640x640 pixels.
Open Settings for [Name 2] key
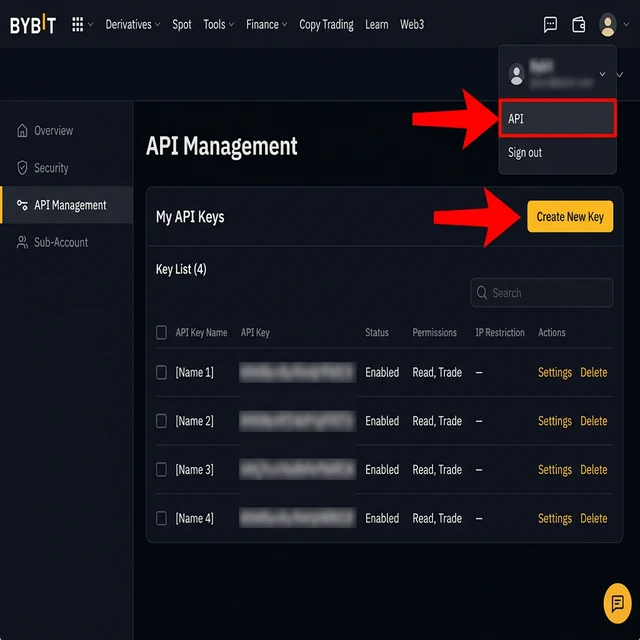coord(555,421)
